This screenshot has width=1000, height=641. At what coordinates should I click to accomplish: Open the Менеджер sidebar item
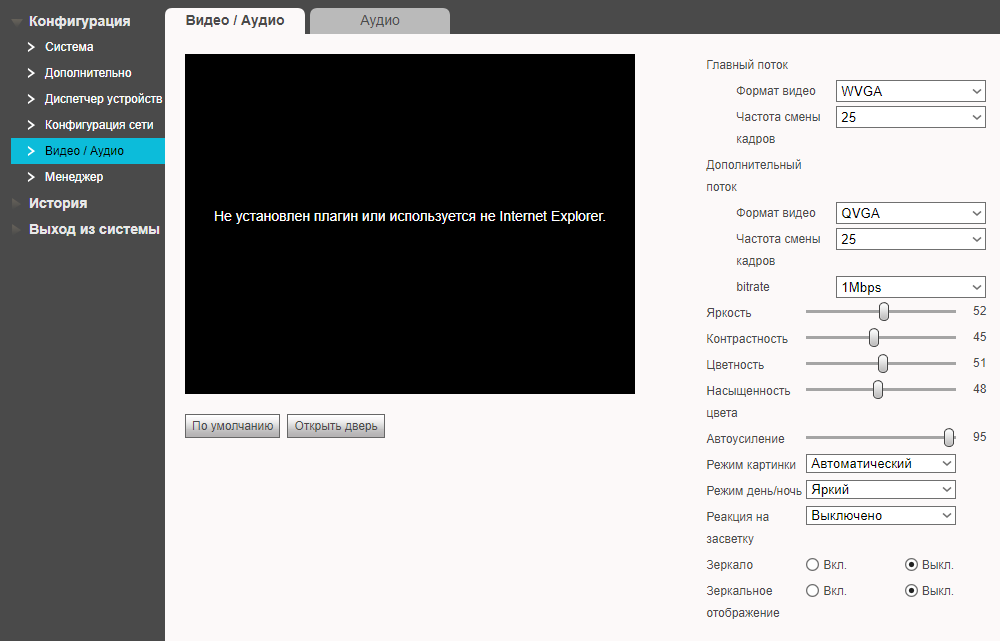point(73,177)
